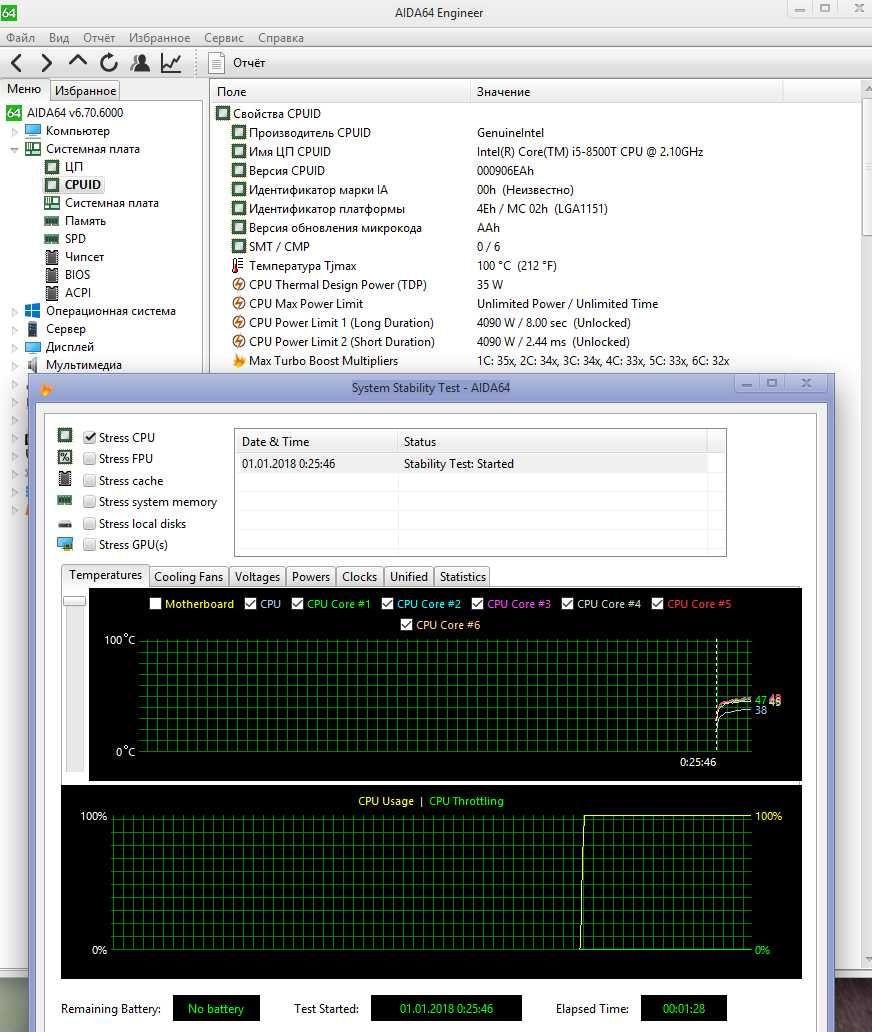Open the Отчёт menu in menu bar

[x=99, y=38]
